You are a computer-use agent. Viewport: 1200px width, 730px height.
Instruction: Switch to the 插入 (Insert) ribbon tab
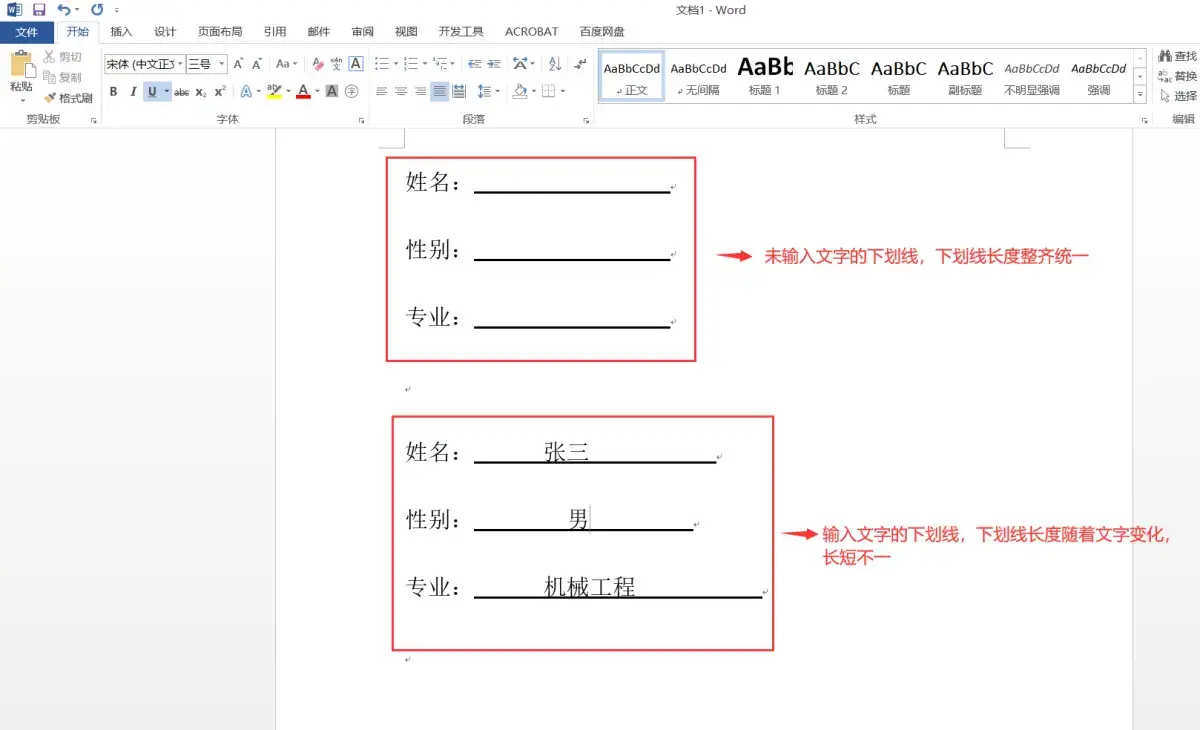tap(121, 32)
